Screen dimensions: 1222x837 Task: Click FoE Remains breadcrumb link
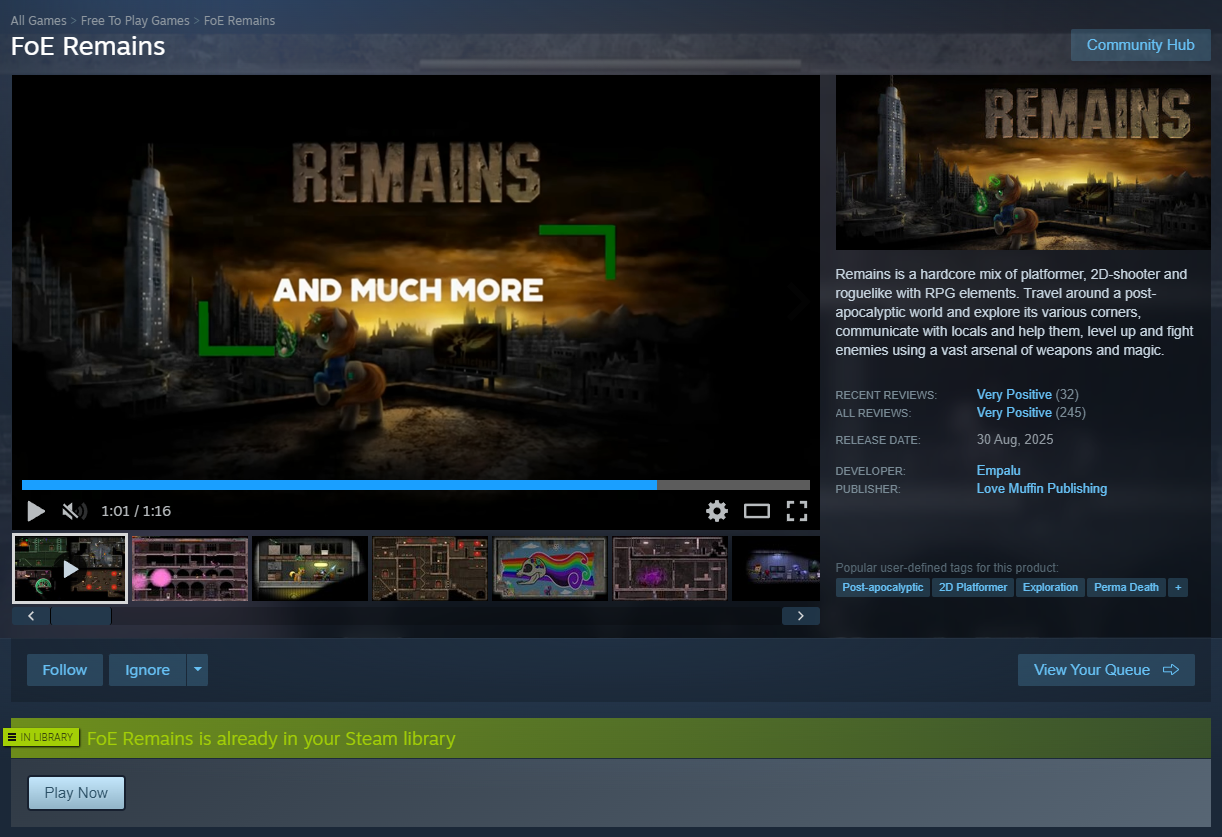[240, 21]
